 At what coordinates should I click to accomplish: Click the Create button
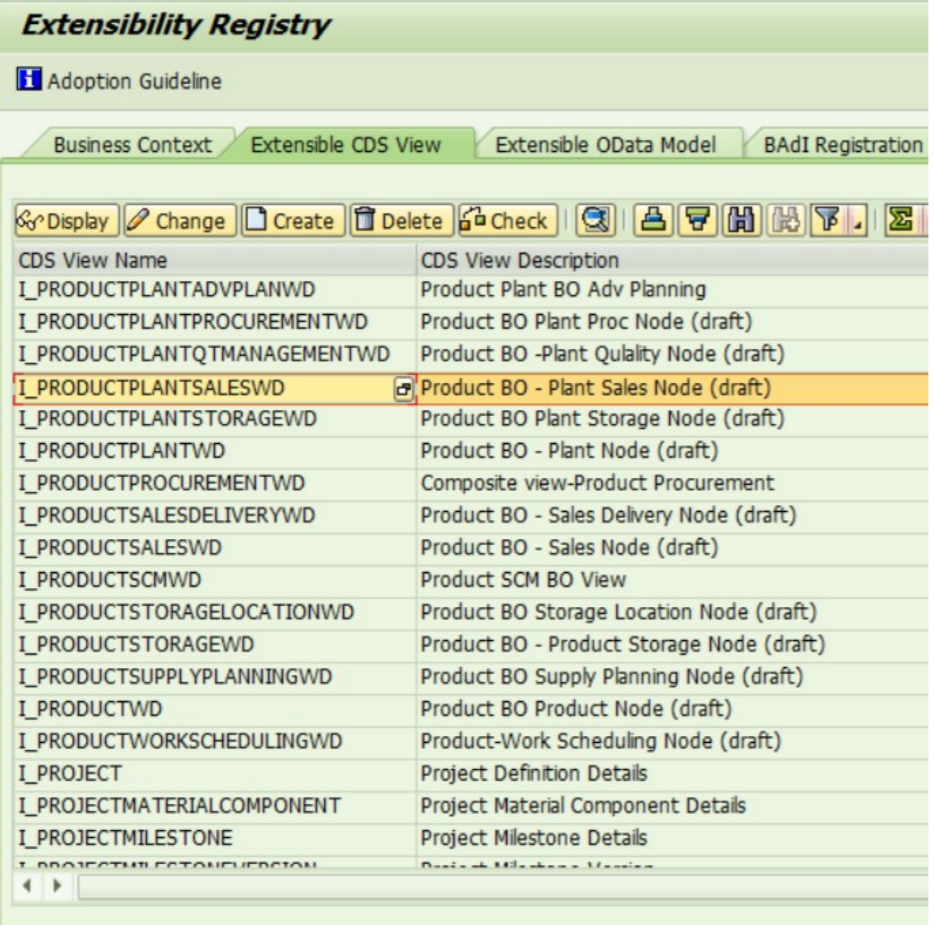292,220
